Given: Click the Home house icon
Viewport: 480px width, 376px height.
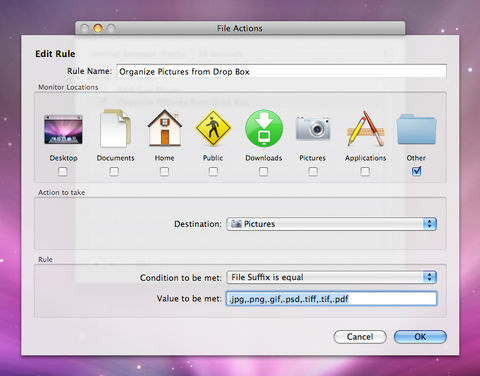Looking at the screenshot, I should pos(165,128).
